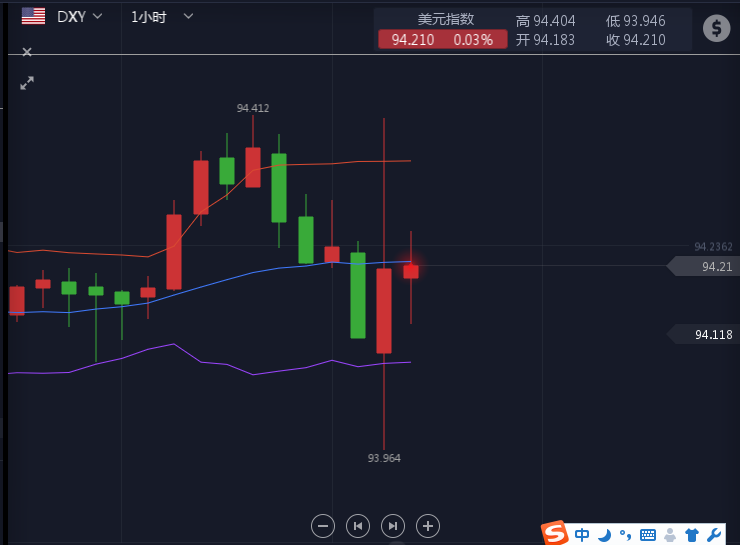740x545 pixels.
Task: Close the chart with the X icon
Action: click(27, 52)
